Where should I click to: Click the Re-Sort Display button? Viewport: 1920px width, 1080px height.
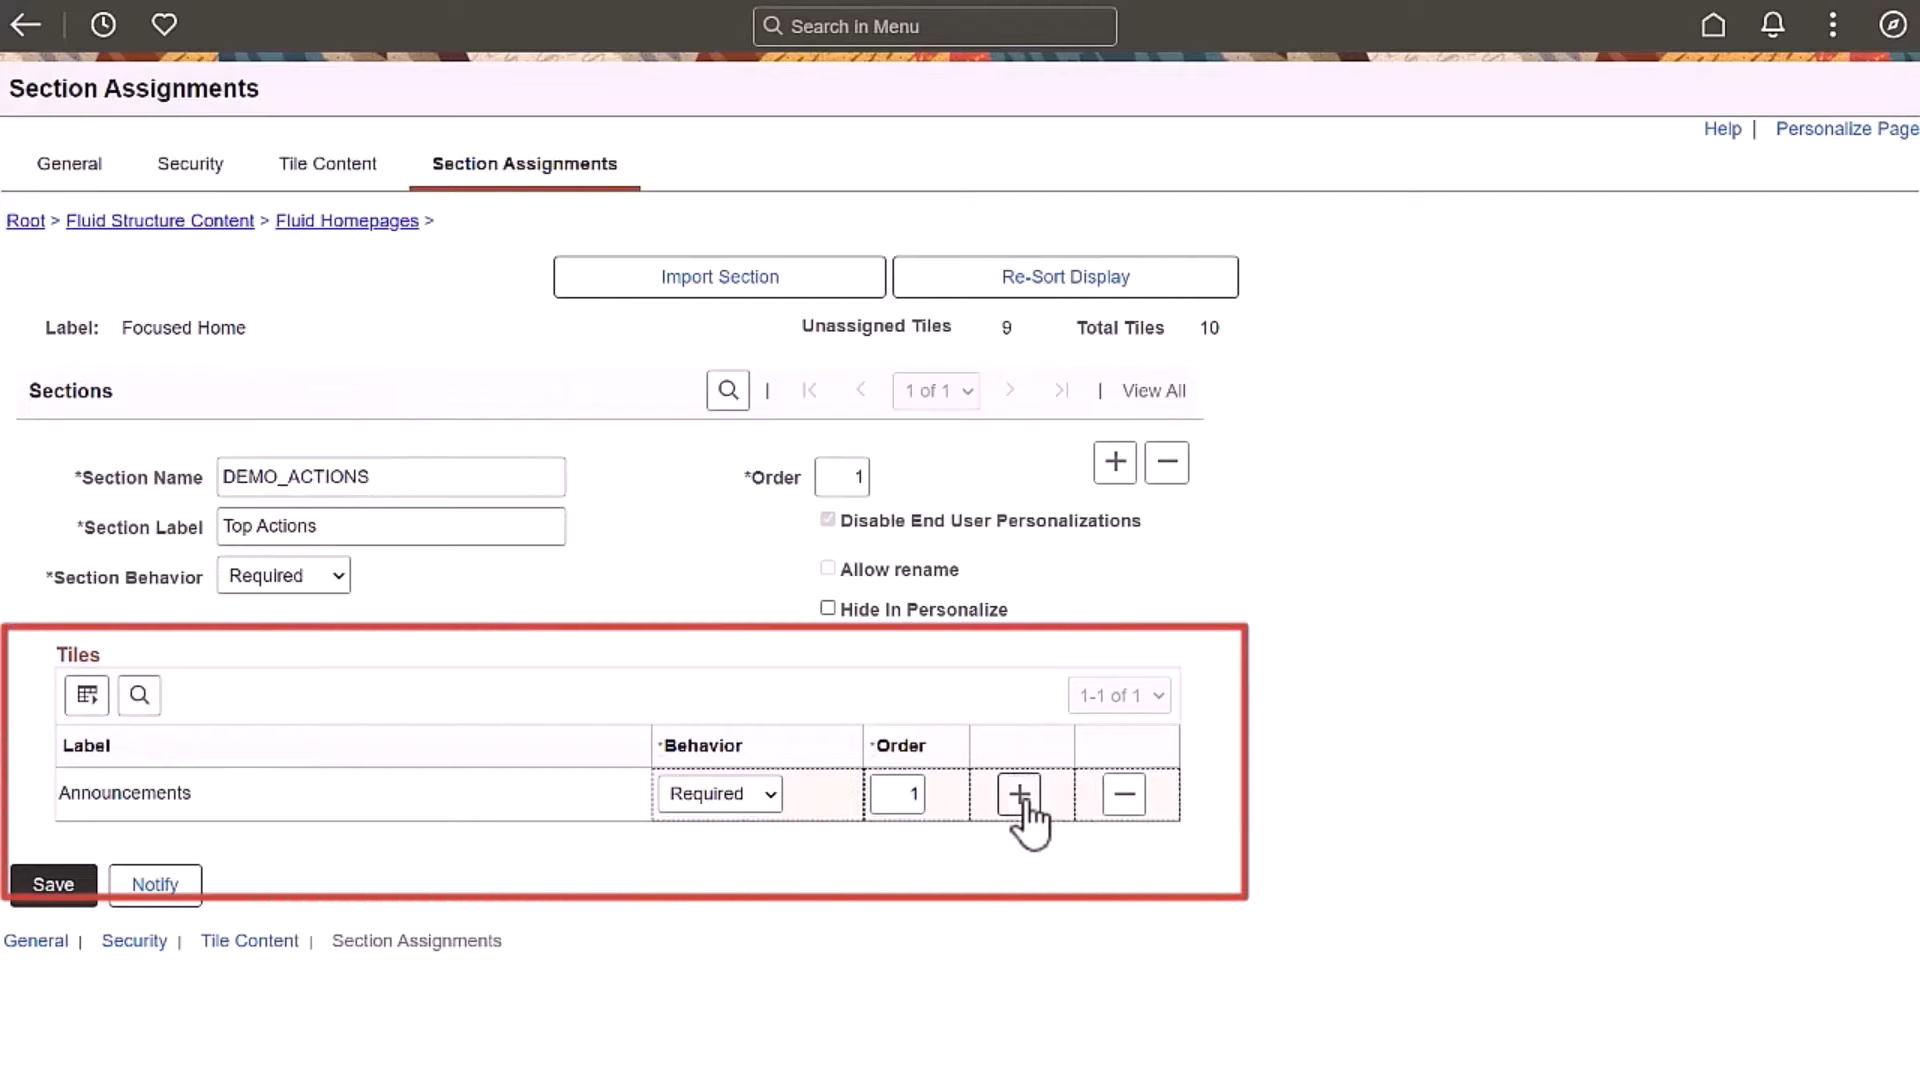click(1065, 276)
